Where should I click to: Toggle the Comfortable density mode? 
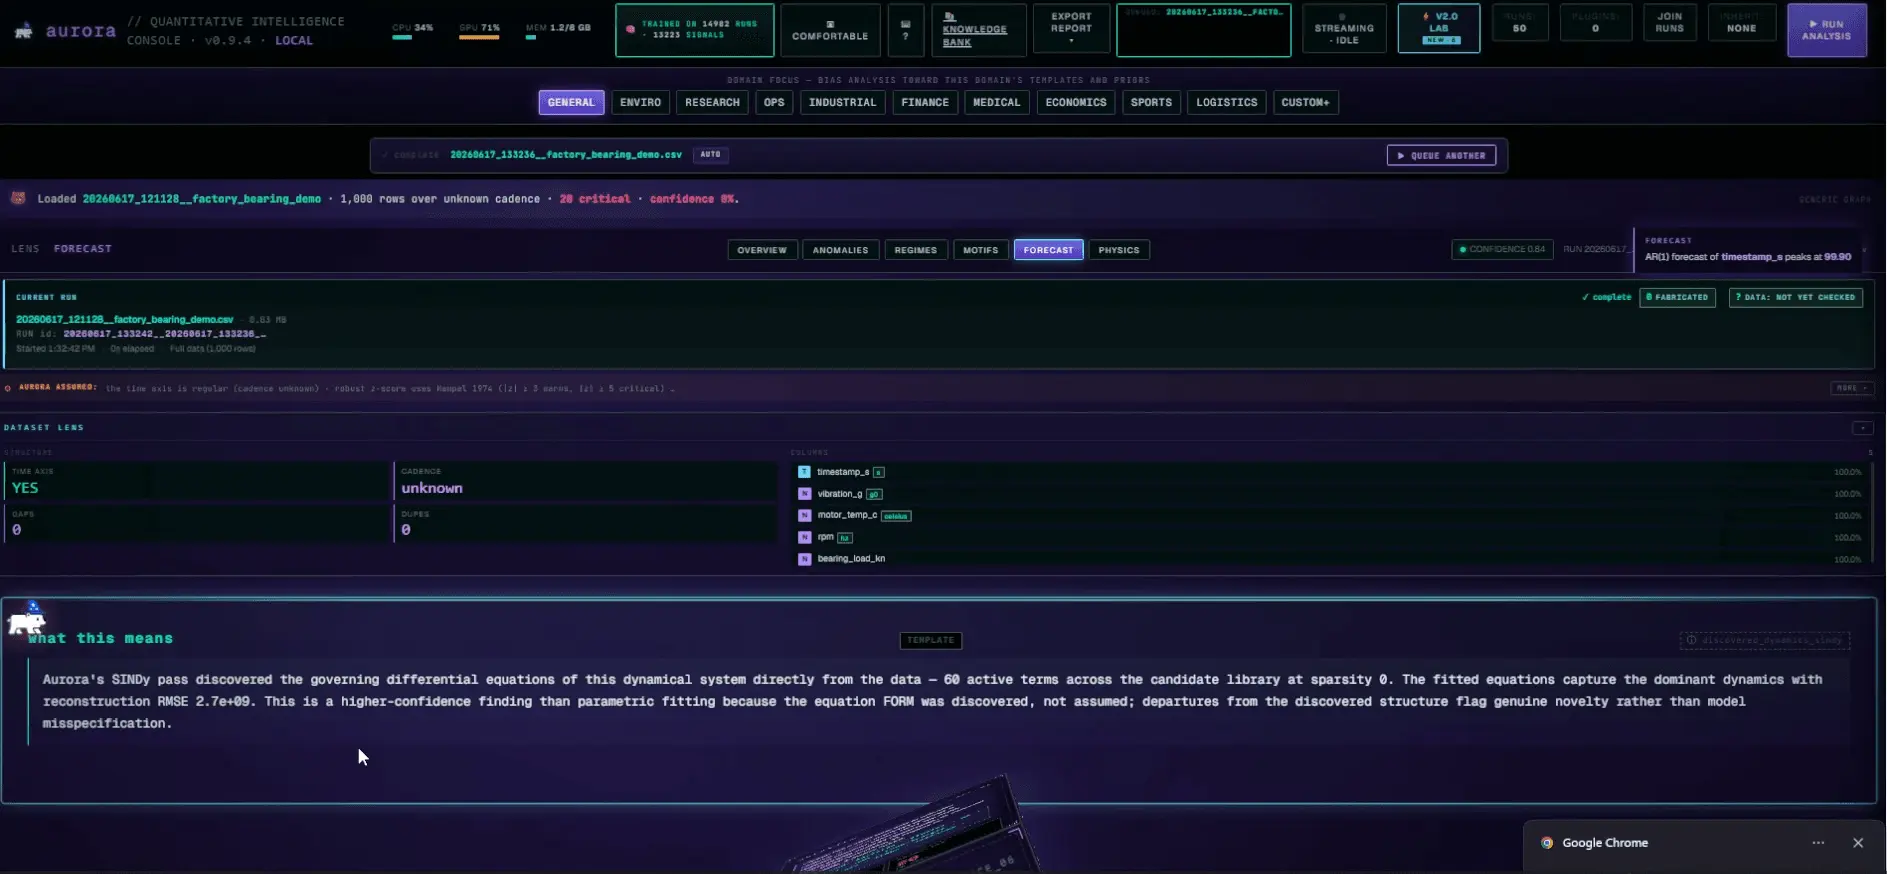coord(830,30)
